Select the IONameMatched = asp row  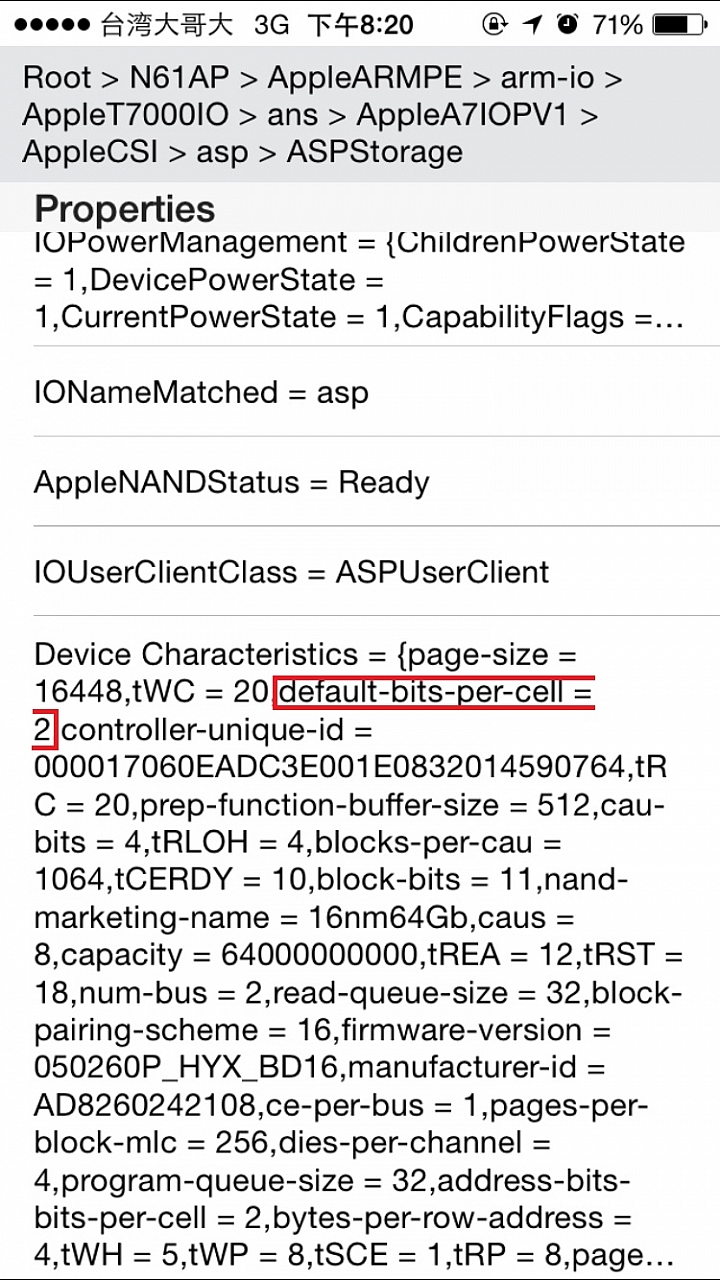pos(360,392)
